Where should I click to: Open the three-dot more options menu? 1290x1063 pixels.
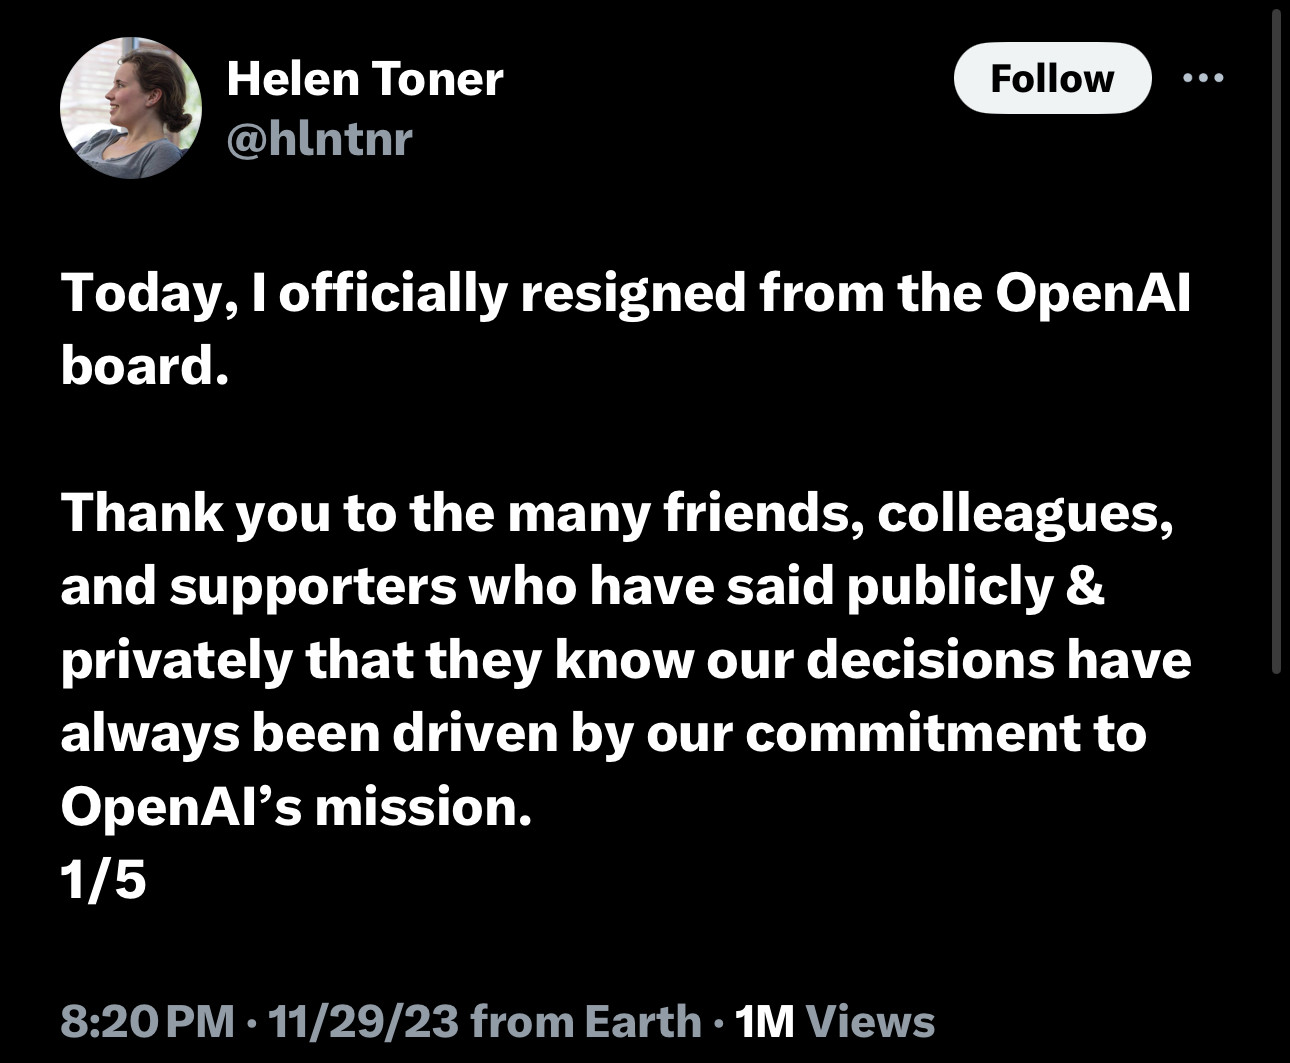tap(1203, 78)
